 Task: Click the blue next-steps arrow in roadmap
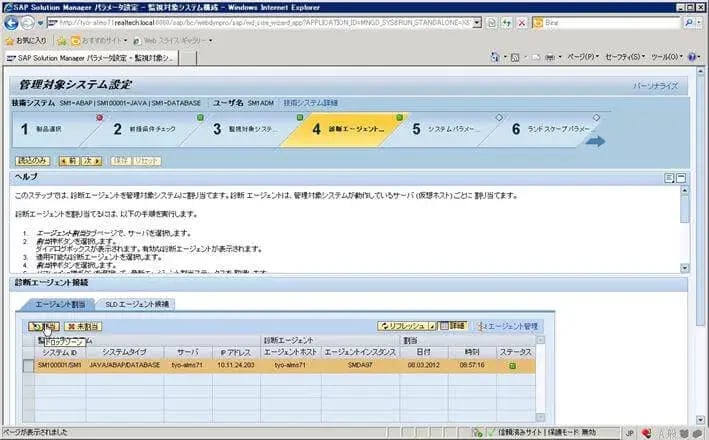tap(595, 141)
